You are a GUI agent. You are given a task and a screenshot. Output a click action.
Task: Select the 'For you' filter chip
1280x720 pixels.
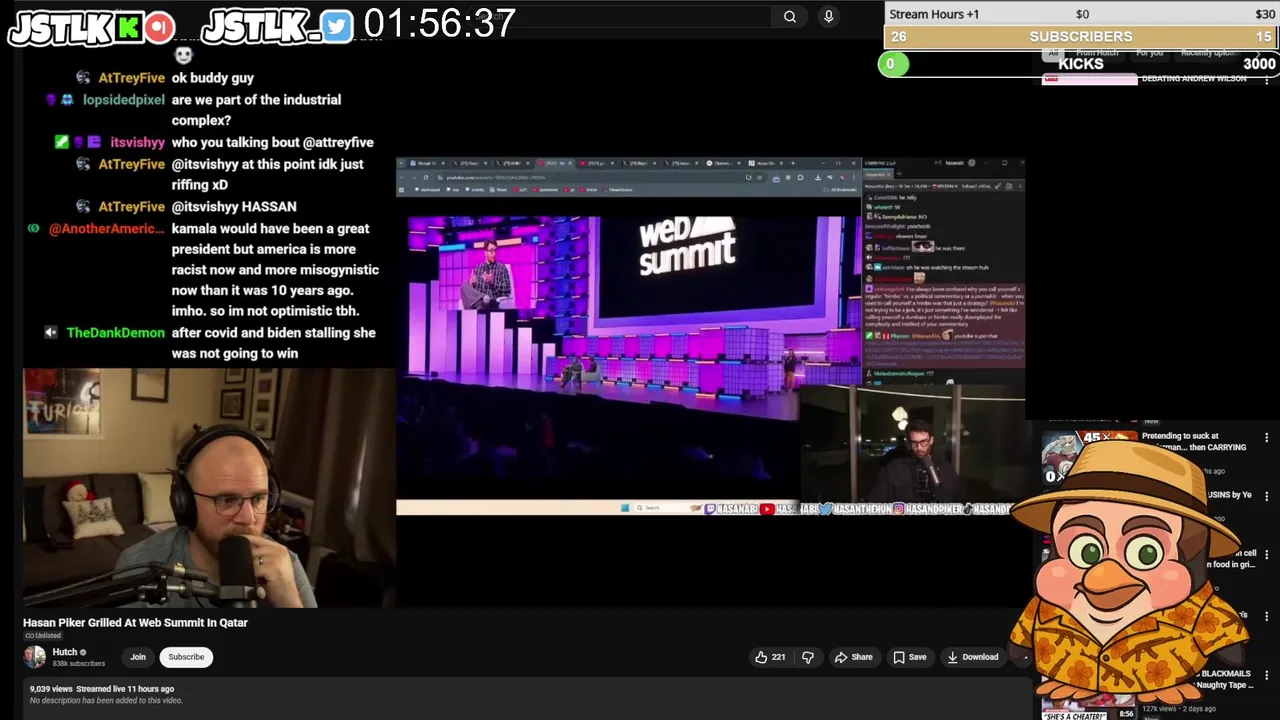pyautogui.click(x=1149, y=52)
